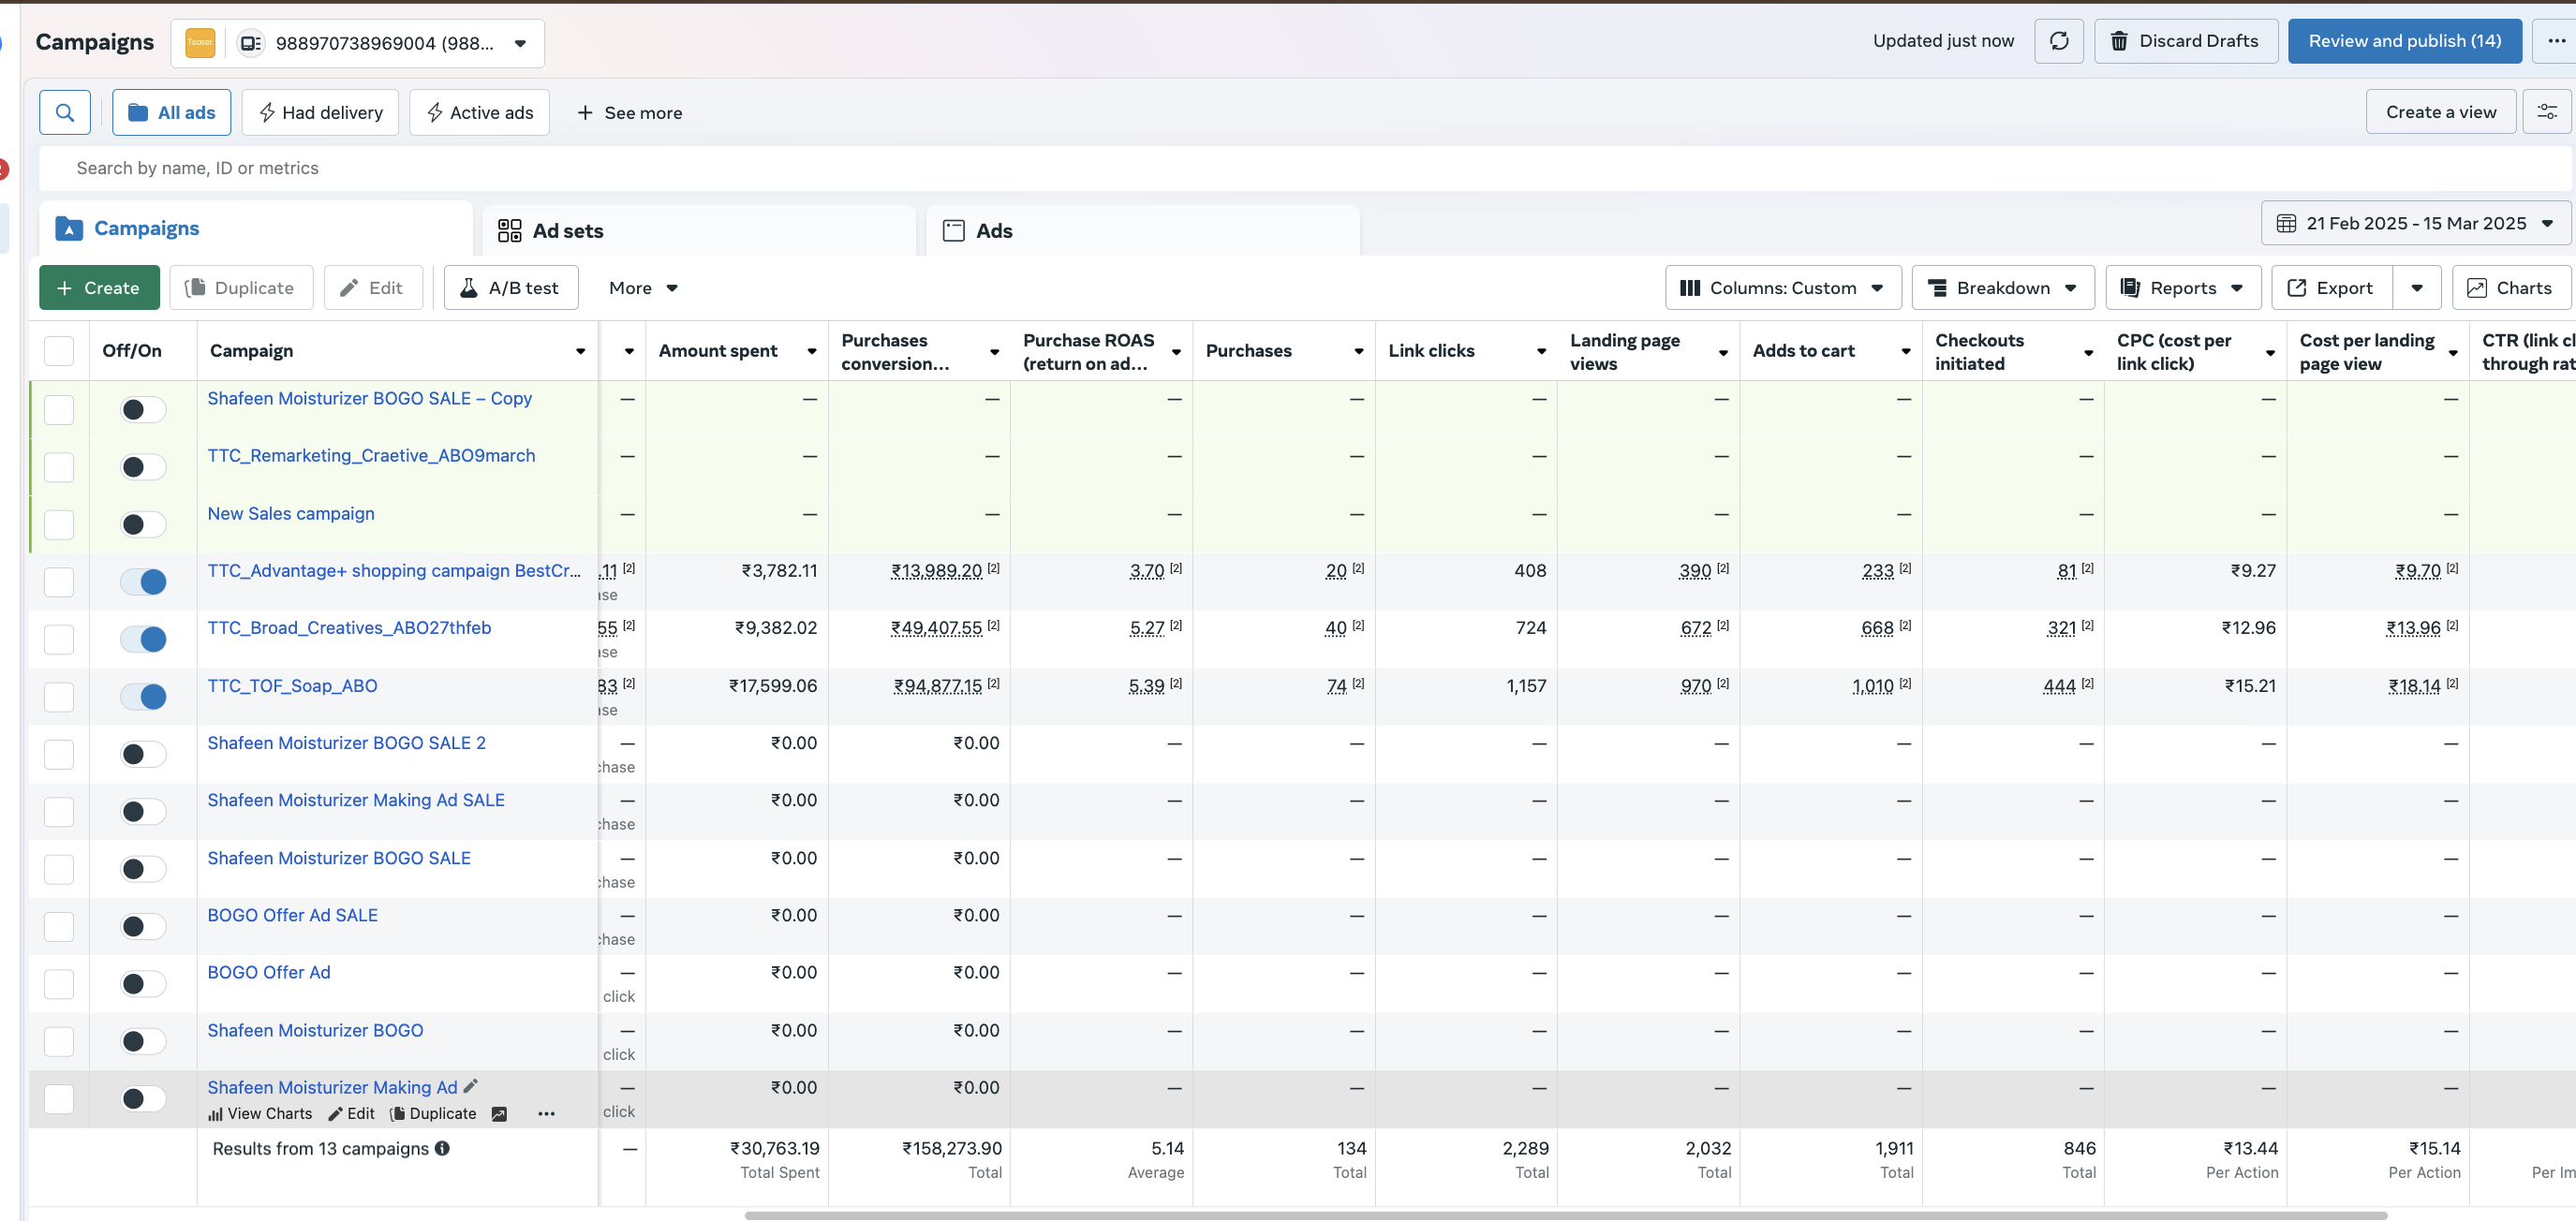2576x1221 pixels.
Task: Click the horizontal scrollbar under the table
Action: 1565,1215
